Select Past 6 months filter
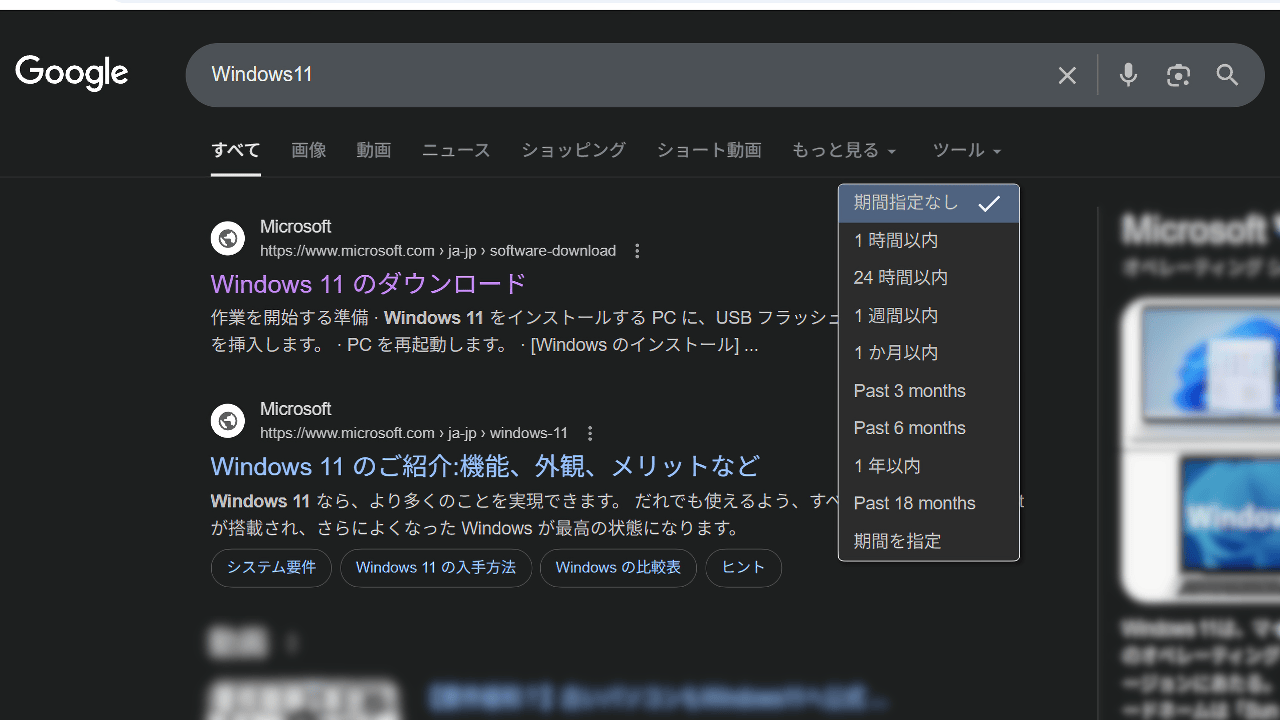The image size is (1280, 720). [929, 427]
